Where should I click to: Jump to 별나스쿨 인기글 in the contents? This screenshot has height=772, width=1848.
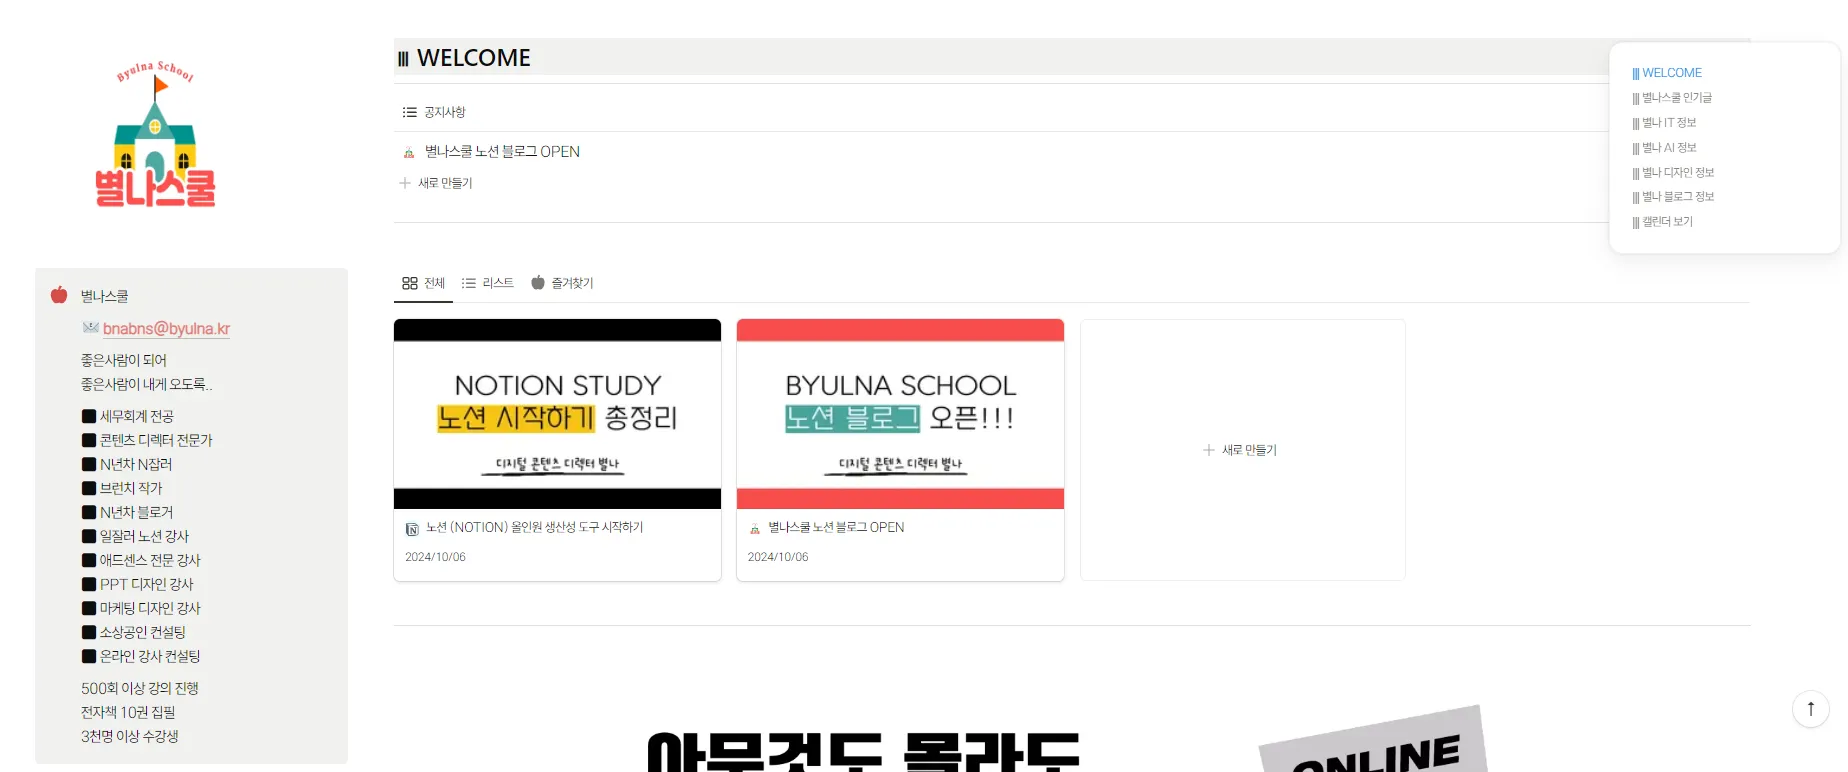1672,98
